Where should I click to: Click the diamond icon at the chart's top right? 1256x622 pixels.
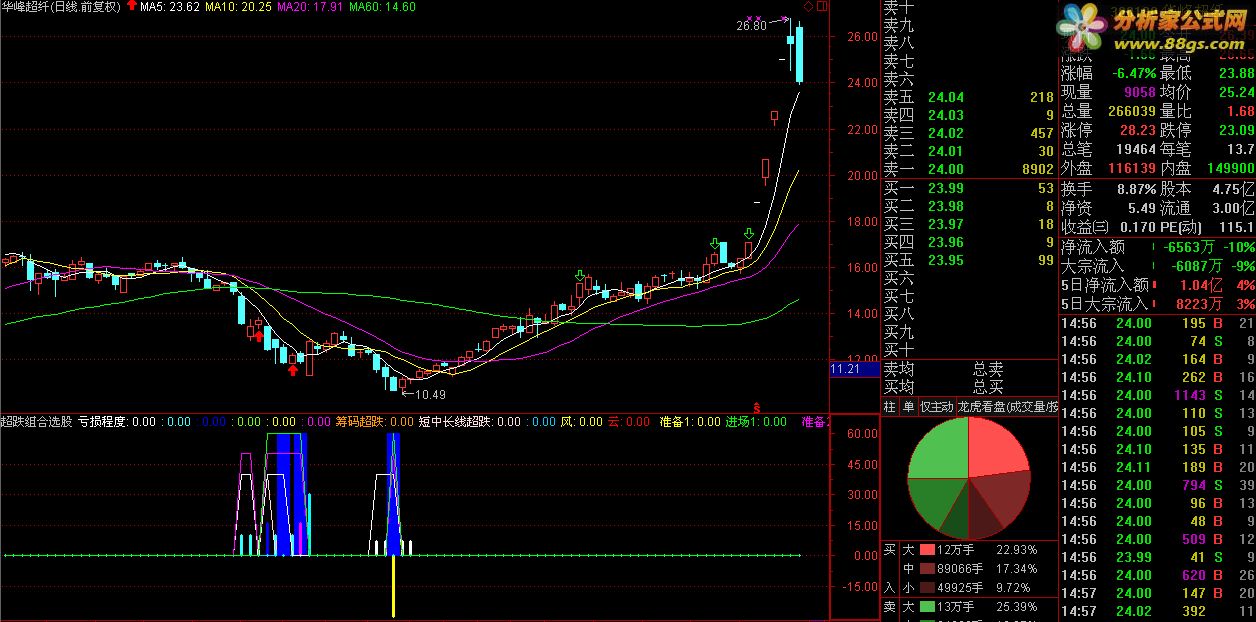808,6
